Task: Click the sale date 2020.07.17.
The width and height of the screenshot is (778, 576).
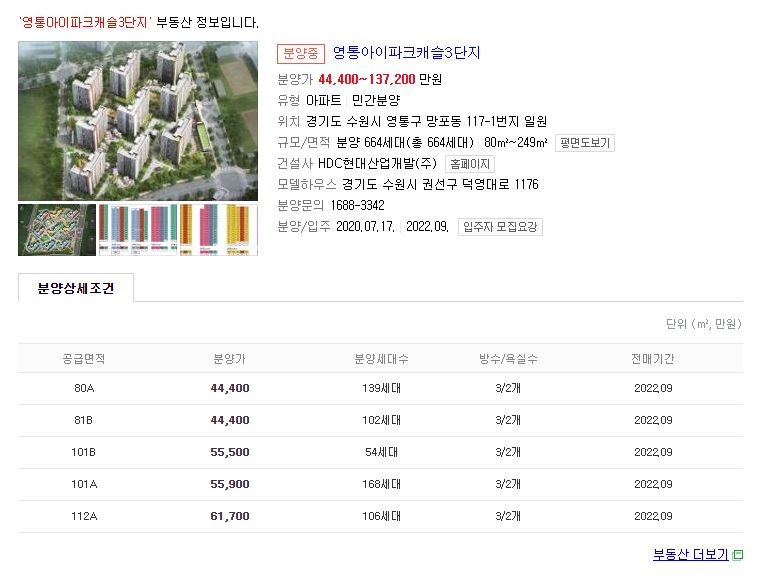Action: tap(365, 227)
